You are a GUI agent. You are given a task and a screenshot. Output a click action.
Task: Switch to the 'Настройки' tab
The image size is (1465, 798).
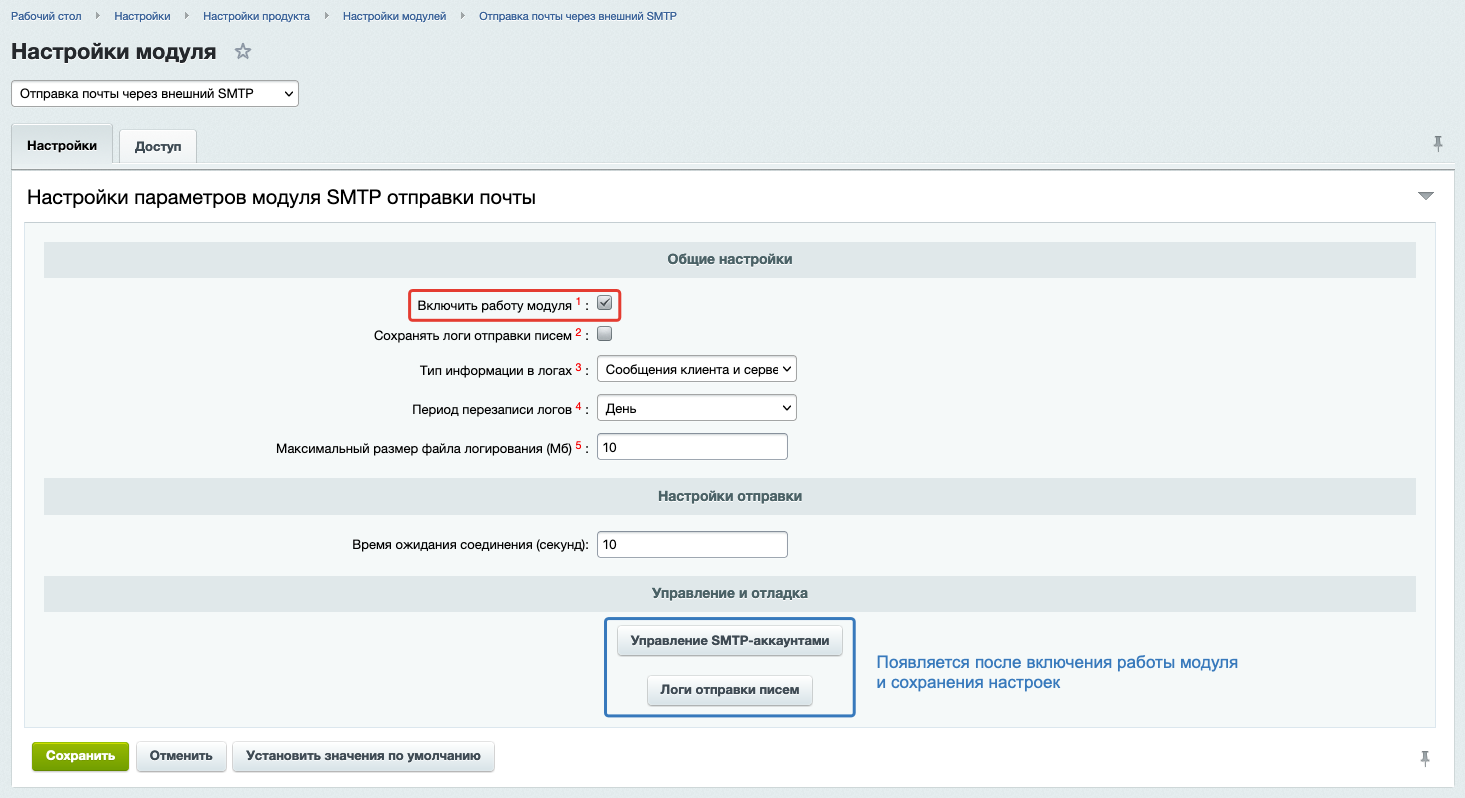click(x=62, y=145)
